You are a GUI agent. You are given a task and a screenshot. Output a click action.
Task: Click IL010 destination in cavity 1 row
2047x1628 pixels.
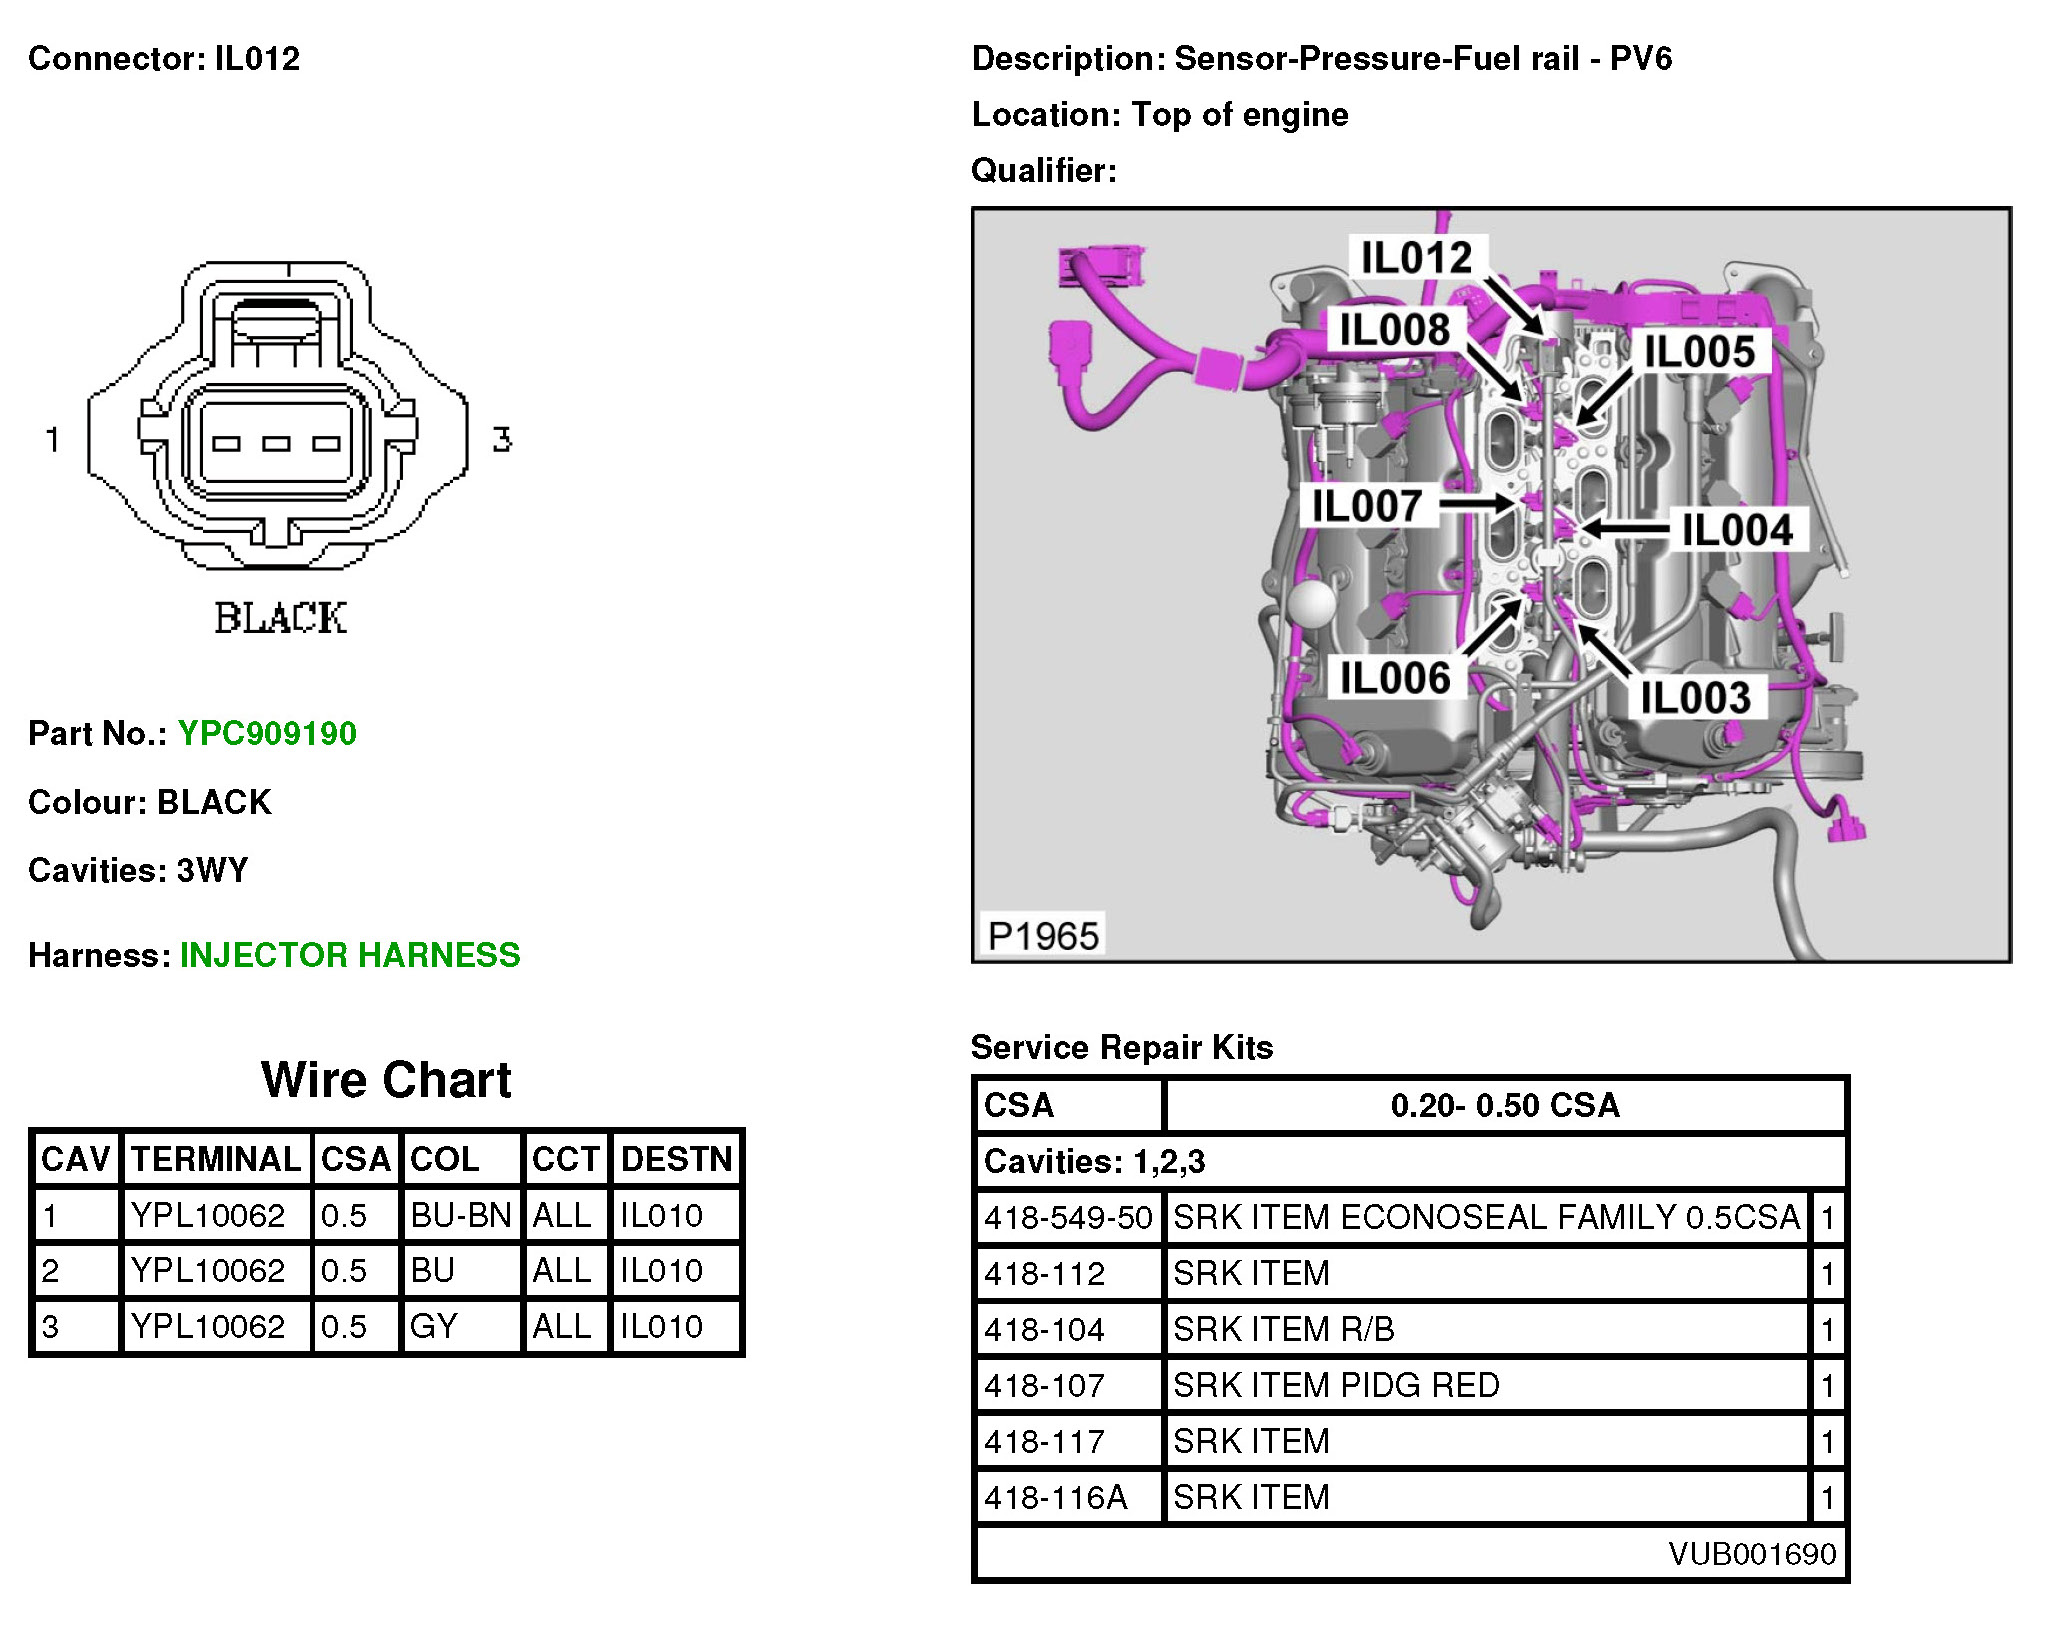coord(661,1215)
